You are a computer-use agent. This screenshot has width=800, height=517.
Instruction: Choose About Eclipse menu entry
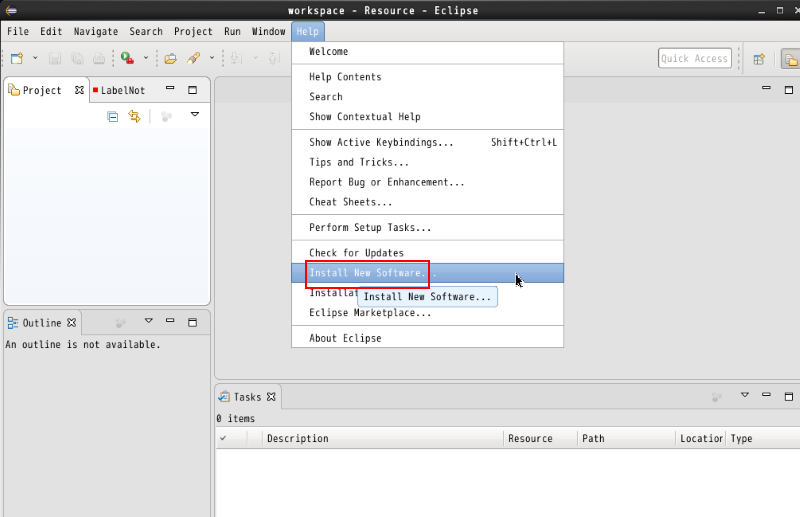tap(428, 338)
